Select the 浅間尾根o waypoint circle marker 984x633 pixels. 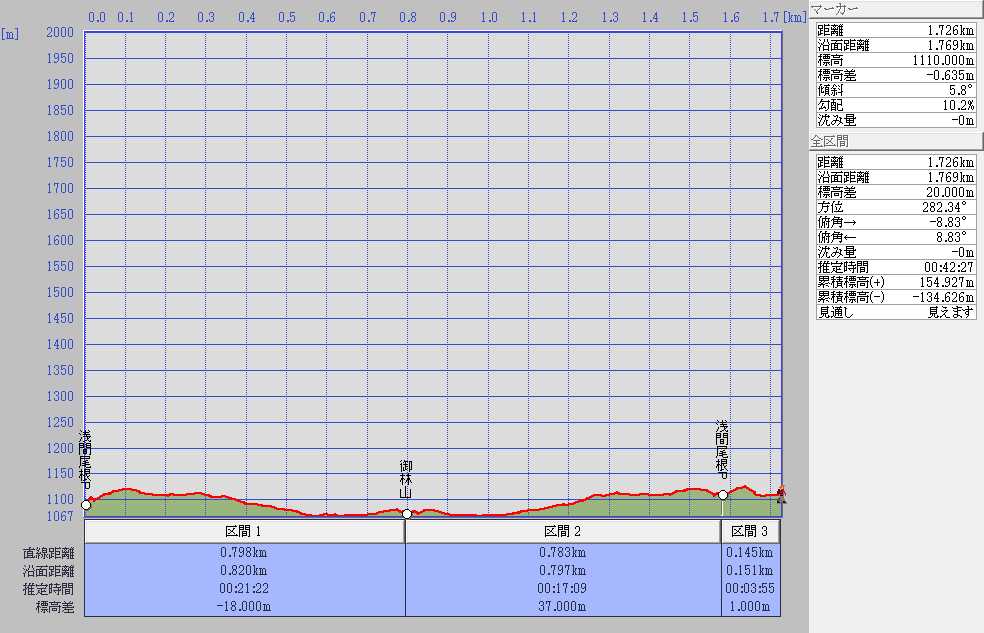723,495
